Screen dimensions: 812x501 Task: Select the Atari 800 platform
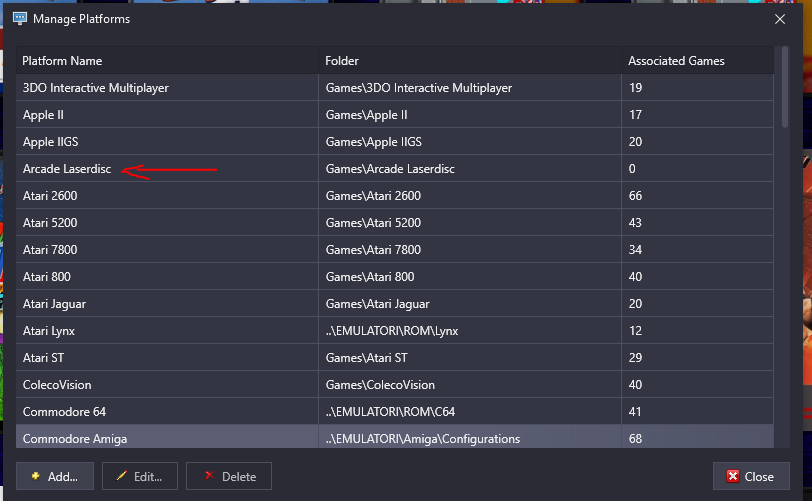coord(47,277)
